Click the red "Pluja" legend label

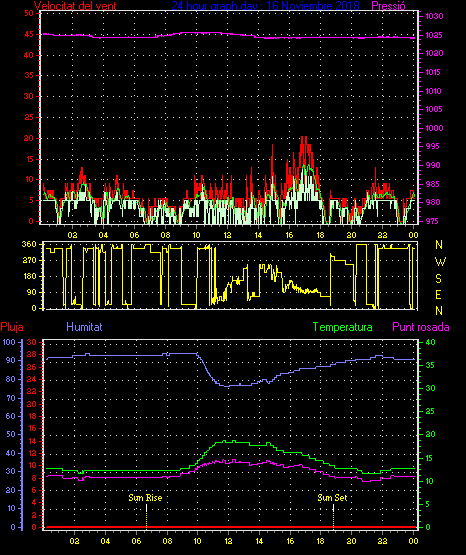[12, 327]
